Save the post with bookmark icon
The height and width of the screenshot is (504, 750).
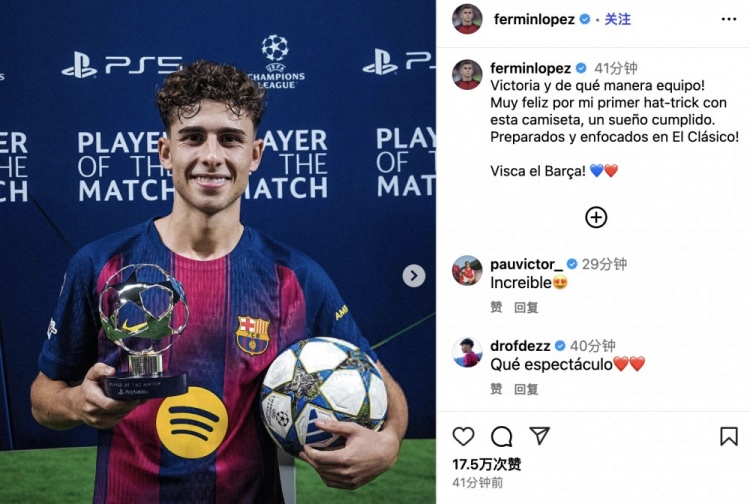click(x=729, y=436)
